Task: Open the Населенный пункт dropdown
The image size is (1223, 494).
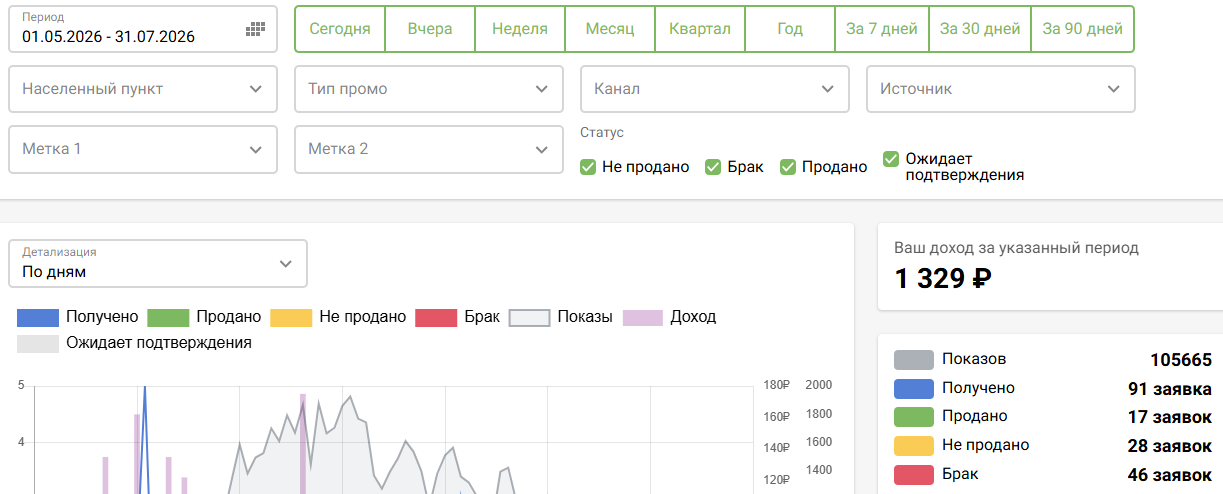Action: [x=143, y=89]
